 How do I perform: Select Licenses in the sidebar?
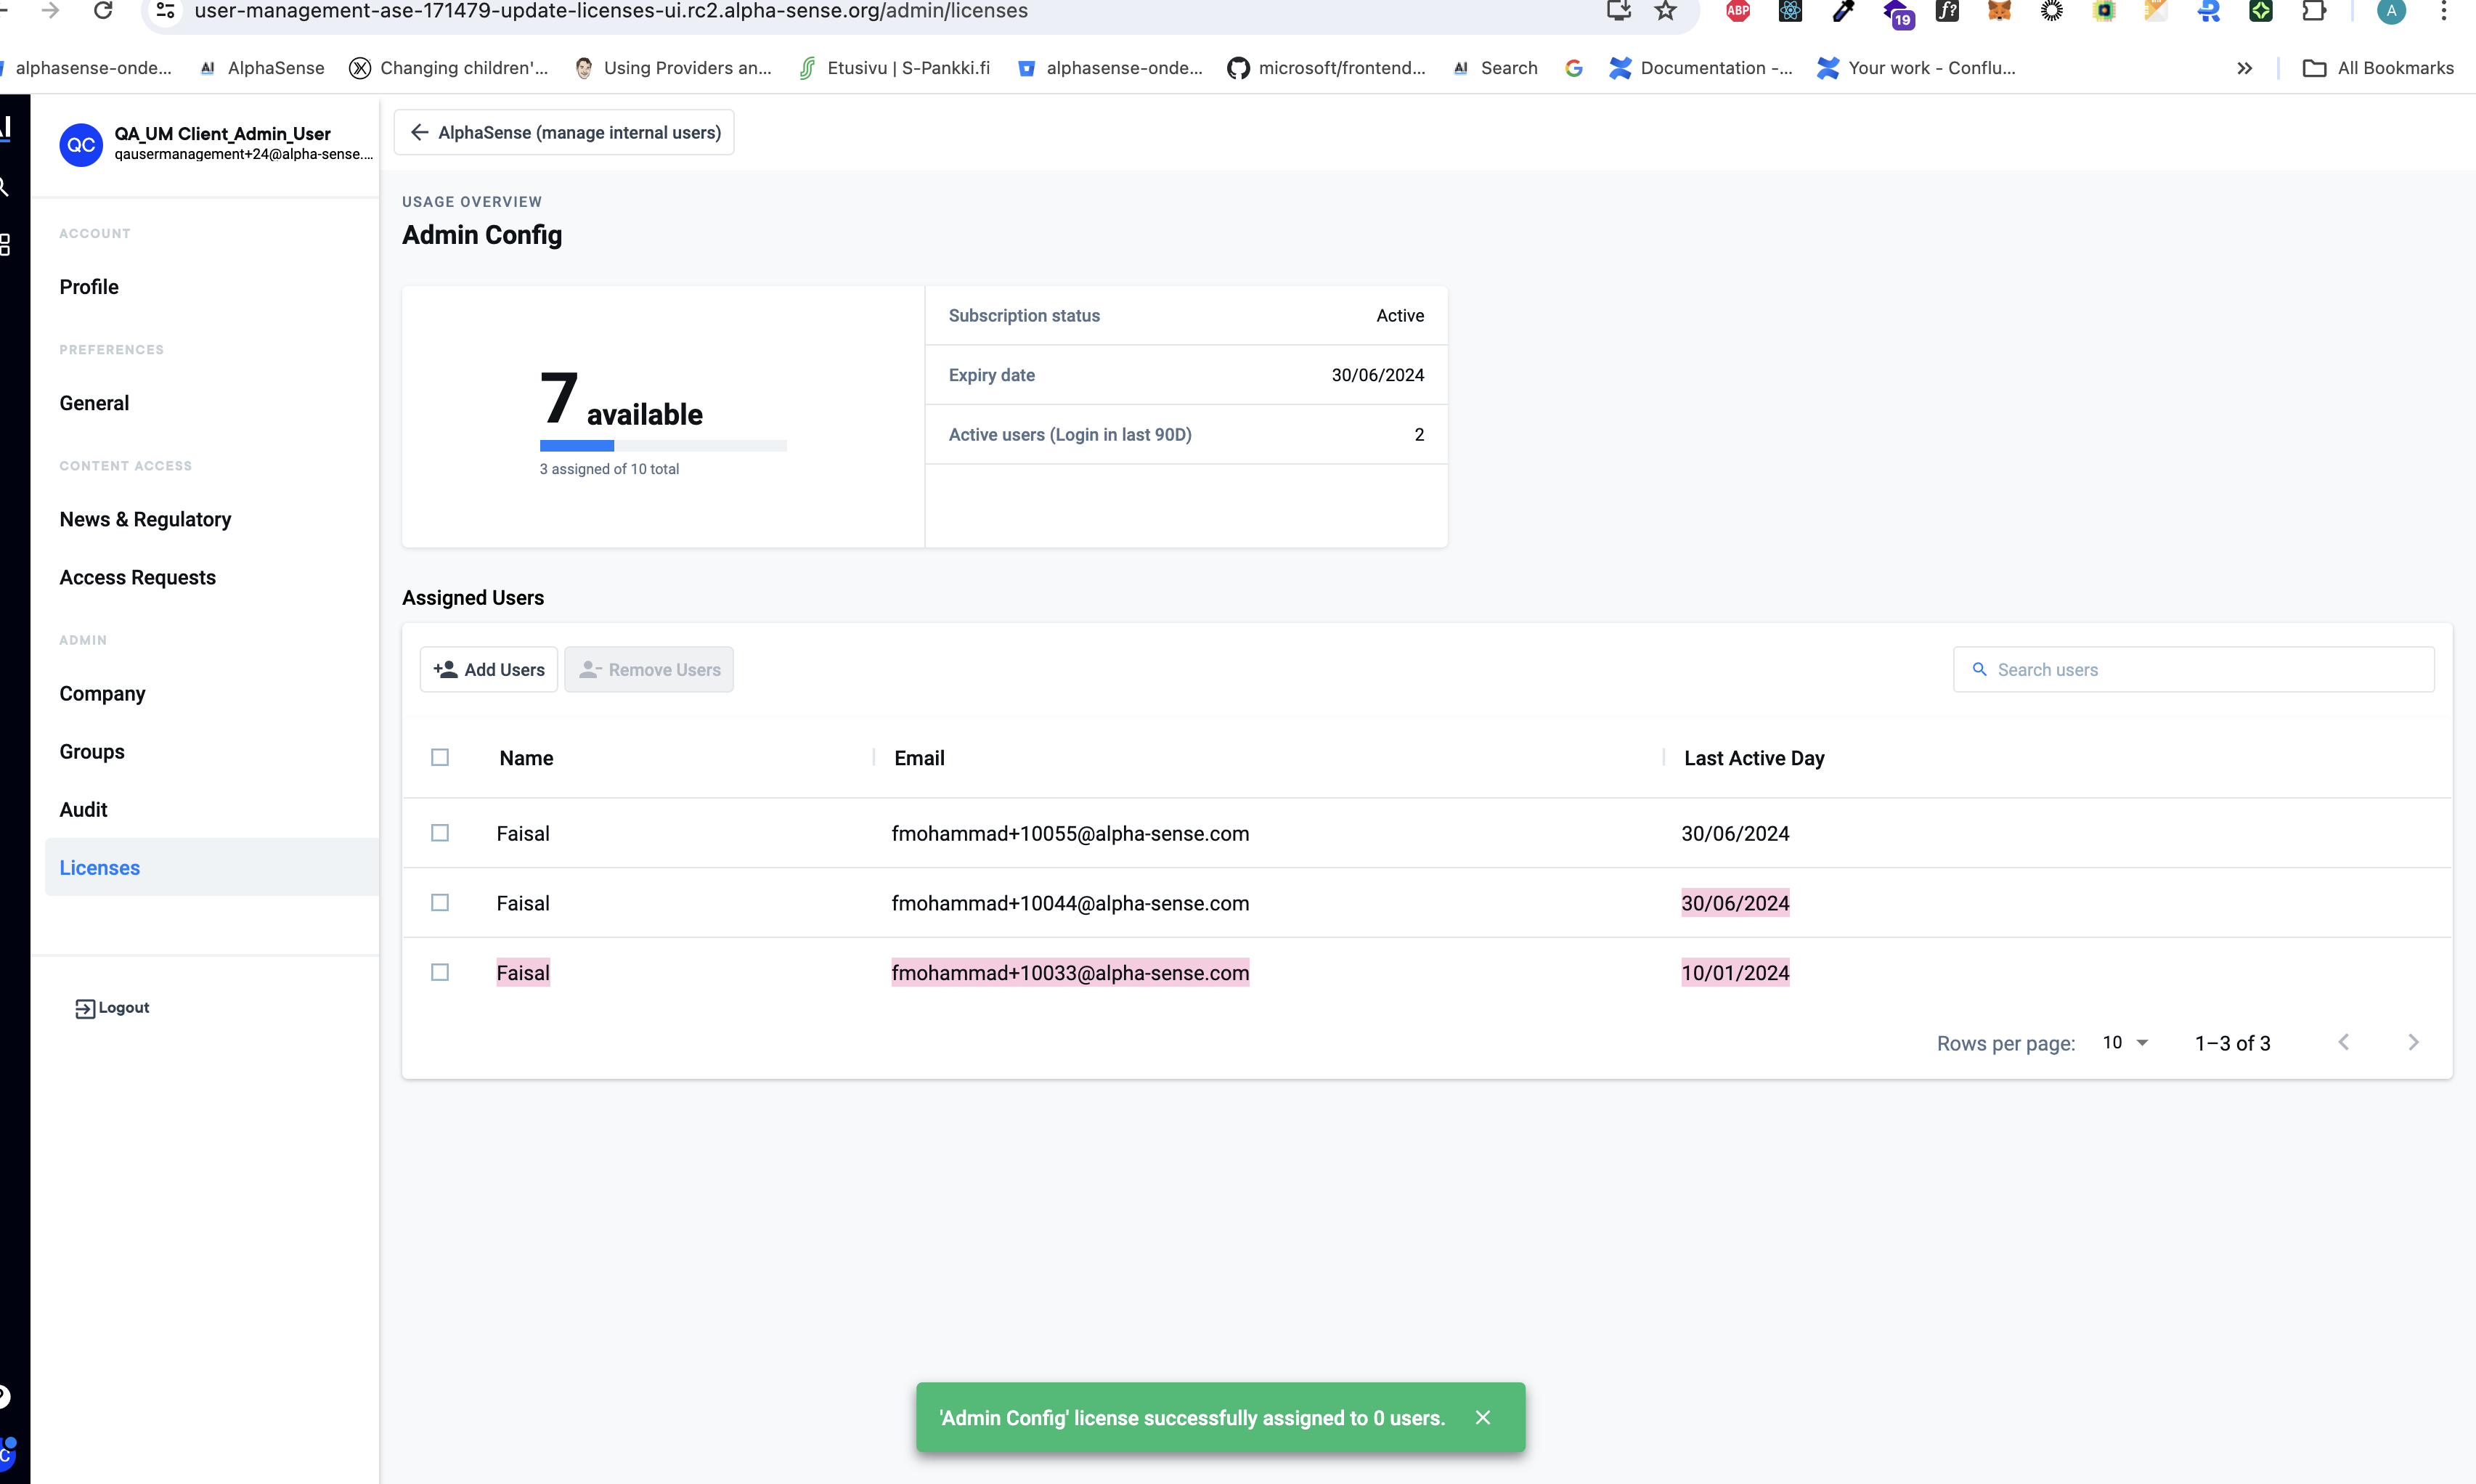click(212, 867)
